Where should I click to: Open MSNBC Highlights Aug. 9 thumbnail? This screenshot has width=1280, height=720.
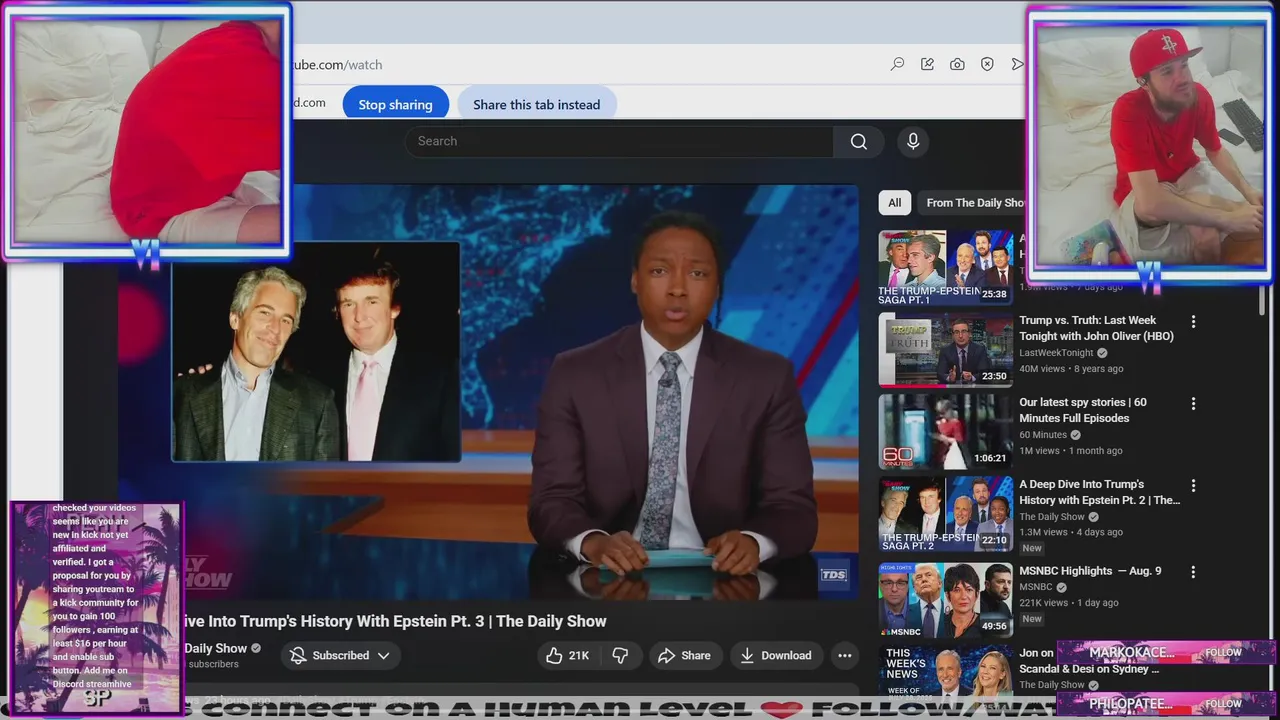click(x=945, y=599)
